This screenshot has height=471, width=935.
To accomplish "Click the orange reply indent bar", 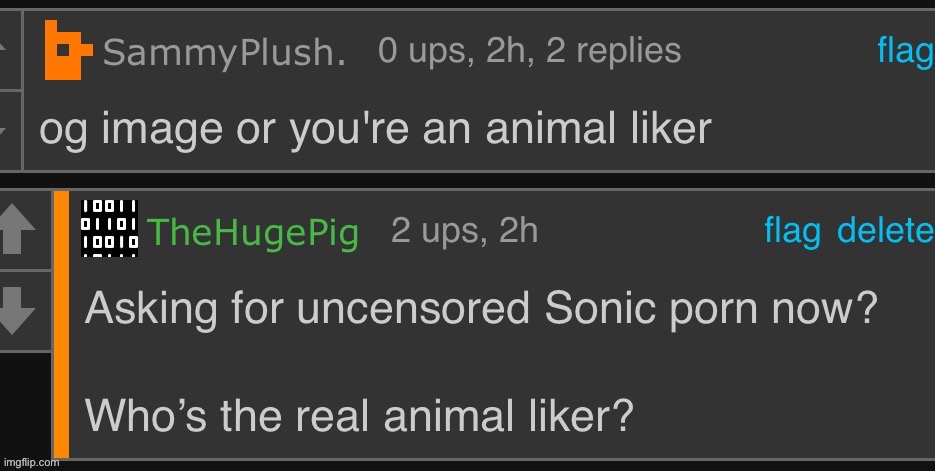I will pyautogui.click(x=61, y=325).
